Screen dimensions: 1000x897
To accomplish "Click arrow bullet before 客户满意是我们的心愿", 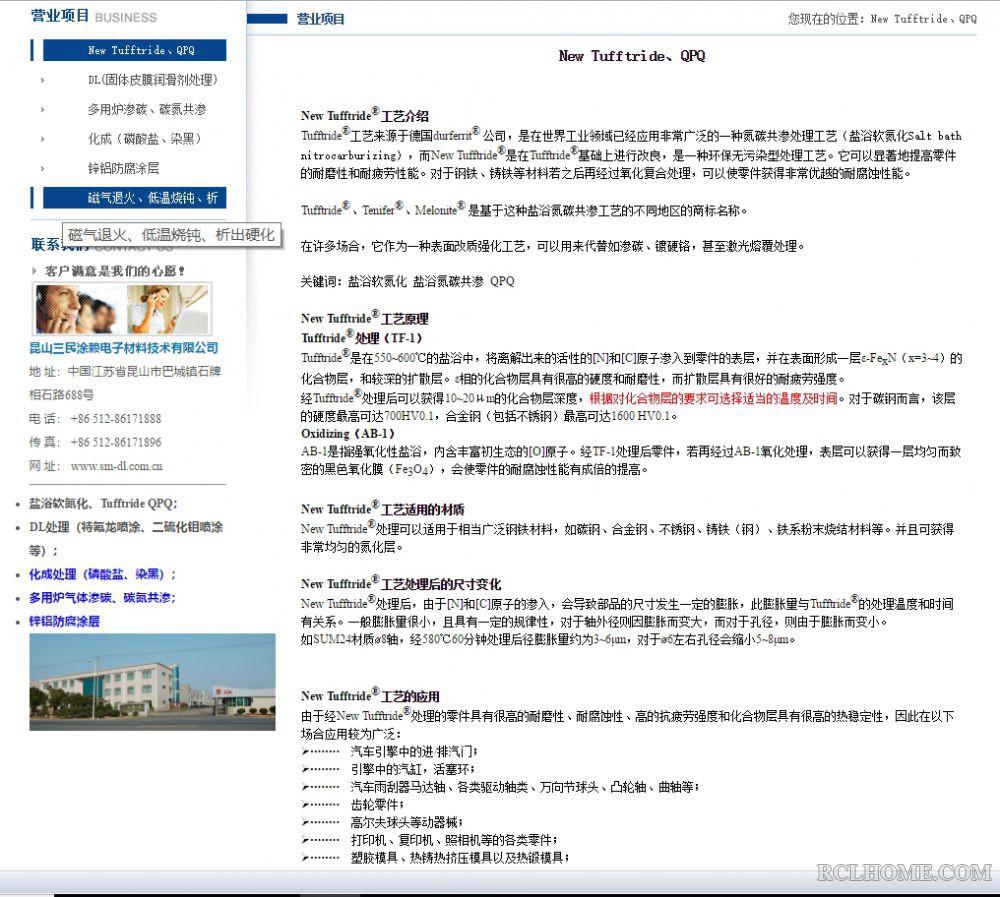I will tap(34, 271).
